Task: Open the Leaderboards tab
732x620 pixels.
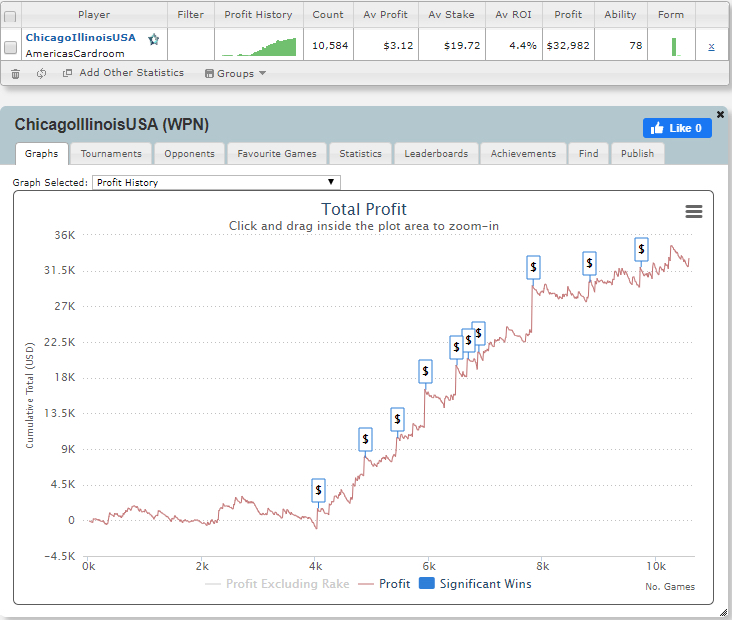Action: (x=436, y=153)
